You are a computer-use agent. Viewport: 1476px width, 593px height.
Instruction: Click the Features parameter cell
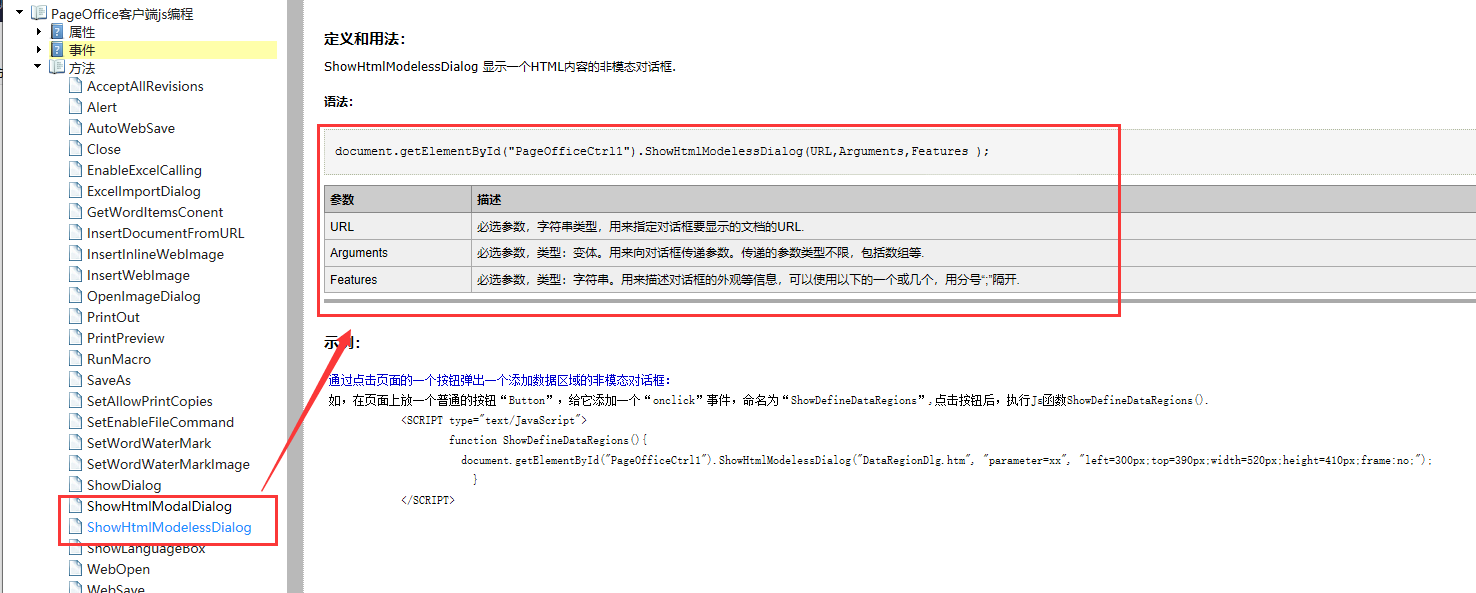(x=398, y=280)
